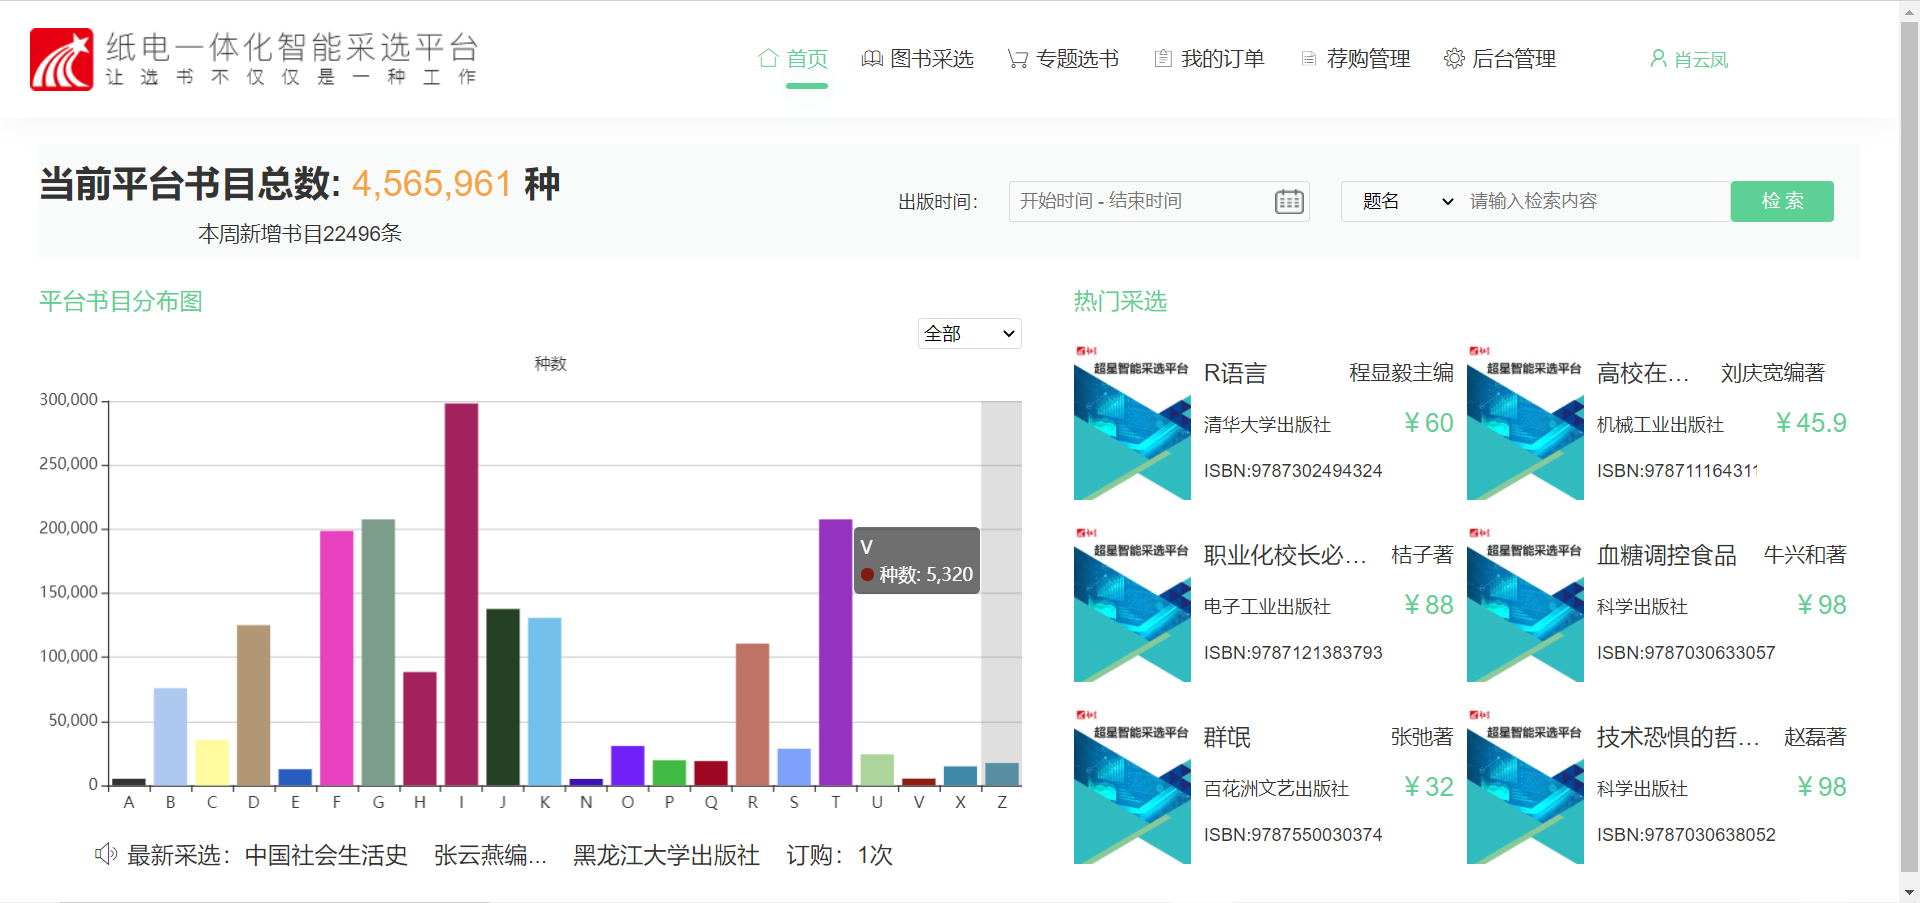Open the 全部 chart filter dropdown
Image resolution: width=1920 pixels, height=903 pixels.
[969, 334]
